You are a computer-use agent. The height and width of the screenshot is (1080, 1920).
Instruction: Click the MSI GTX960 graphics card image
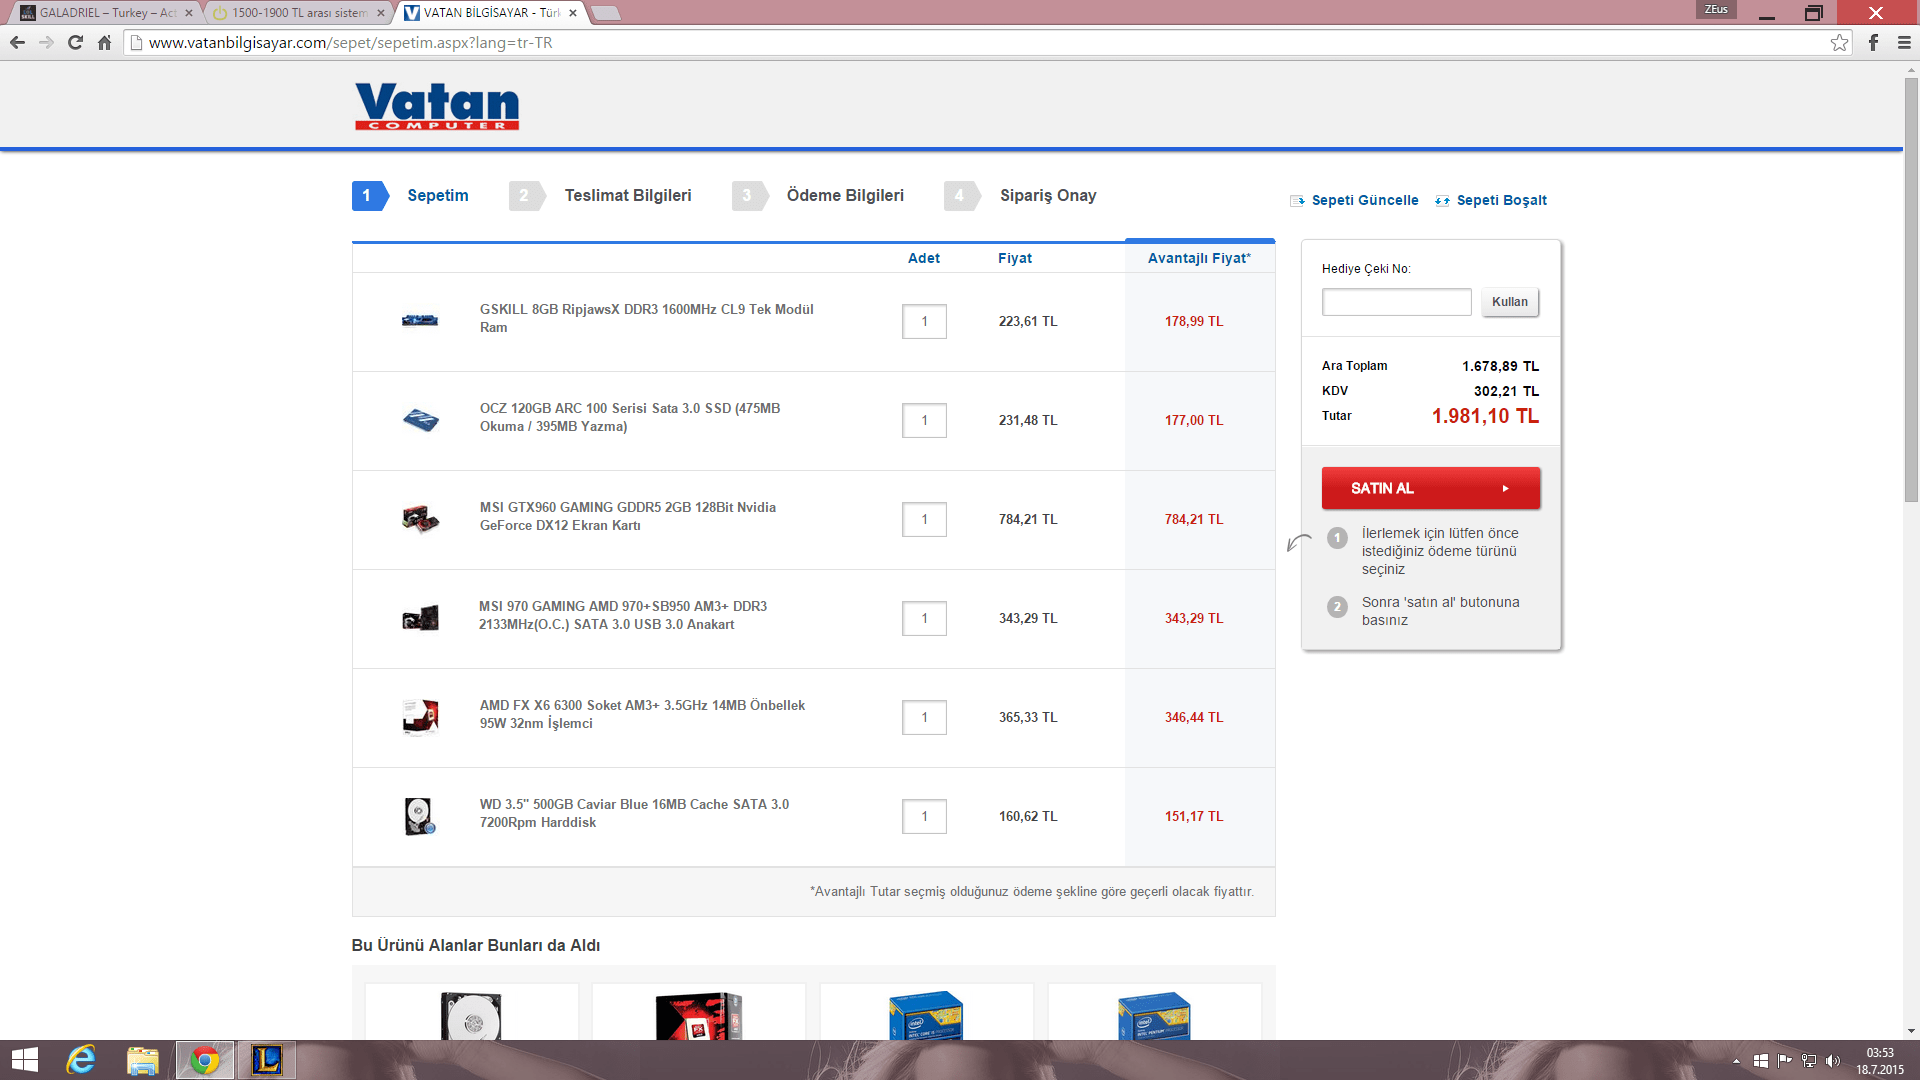(420, 518)
